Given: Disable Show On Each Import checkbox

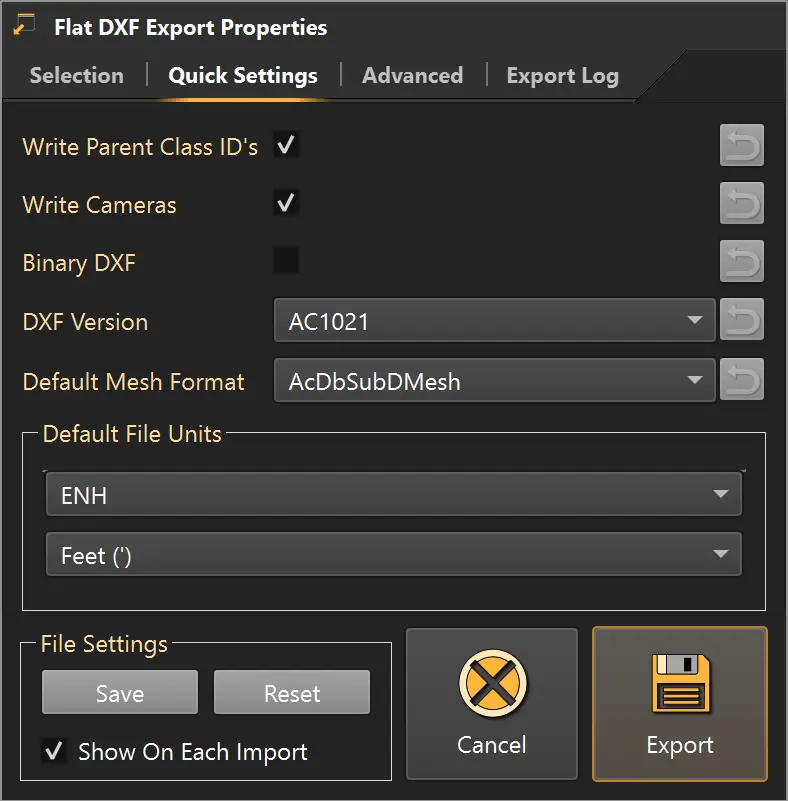Looking at the screenshot, I should pyautogui.click(x=54, y=751).
